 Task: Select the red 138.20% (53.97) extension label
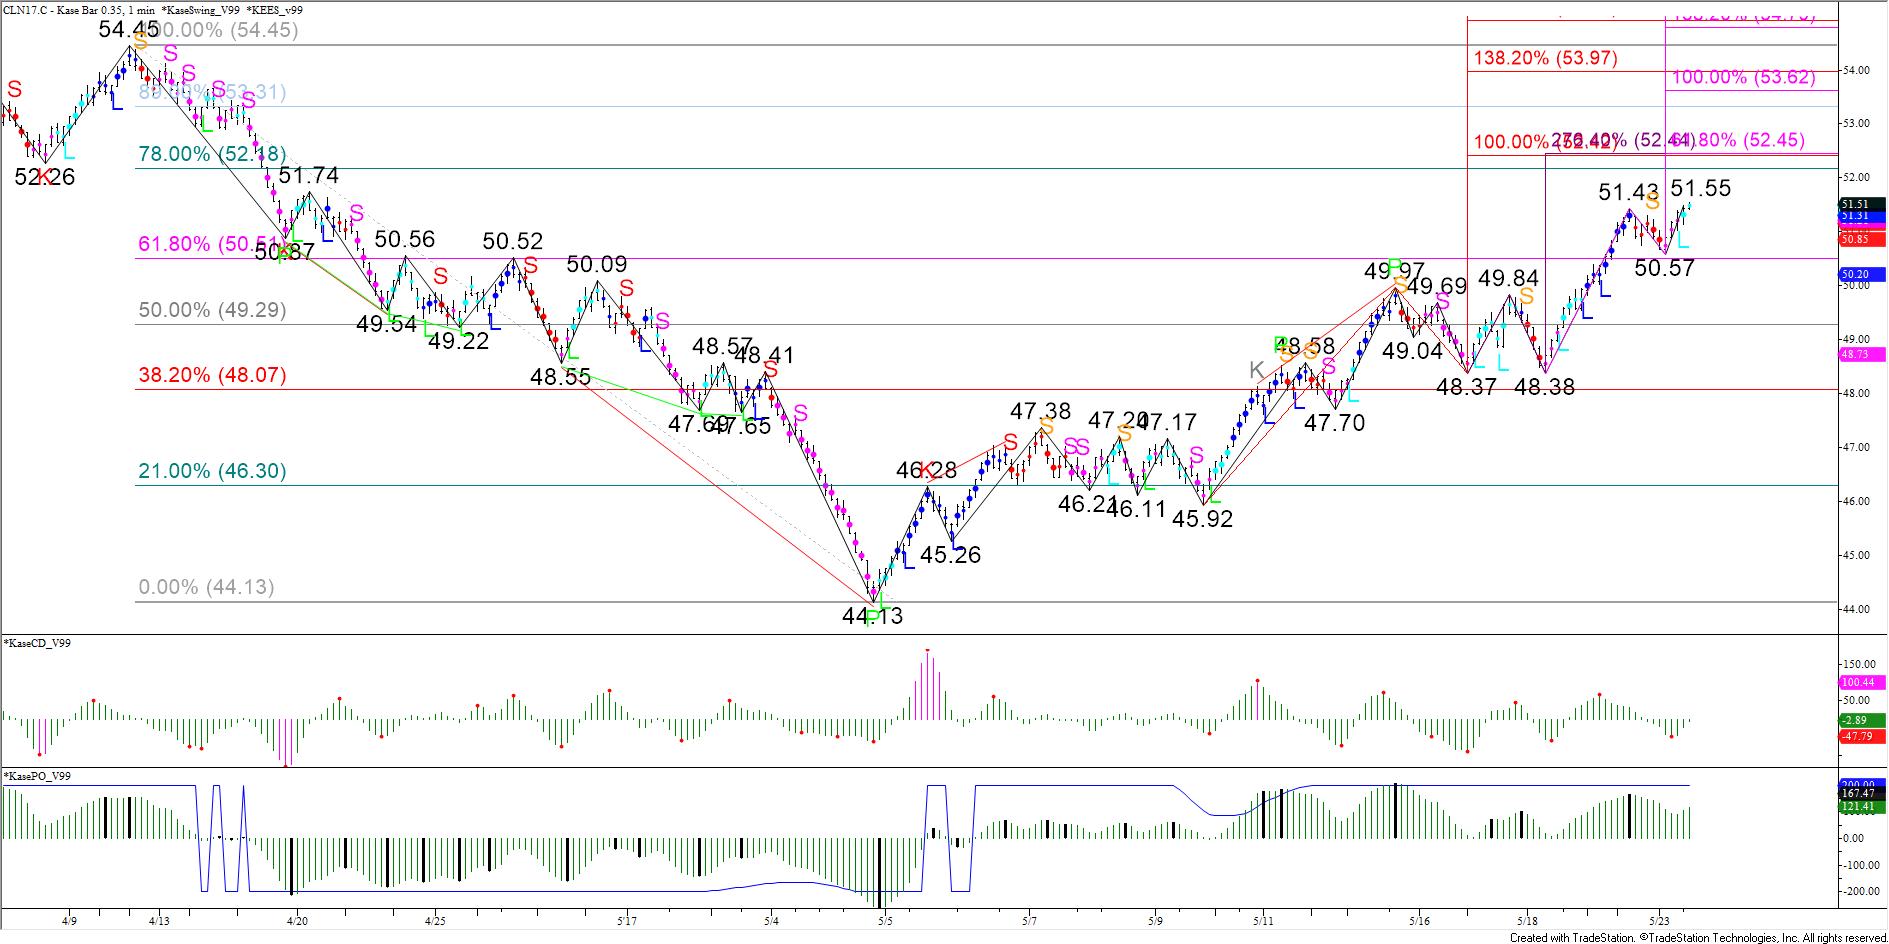click(1544, 58)
